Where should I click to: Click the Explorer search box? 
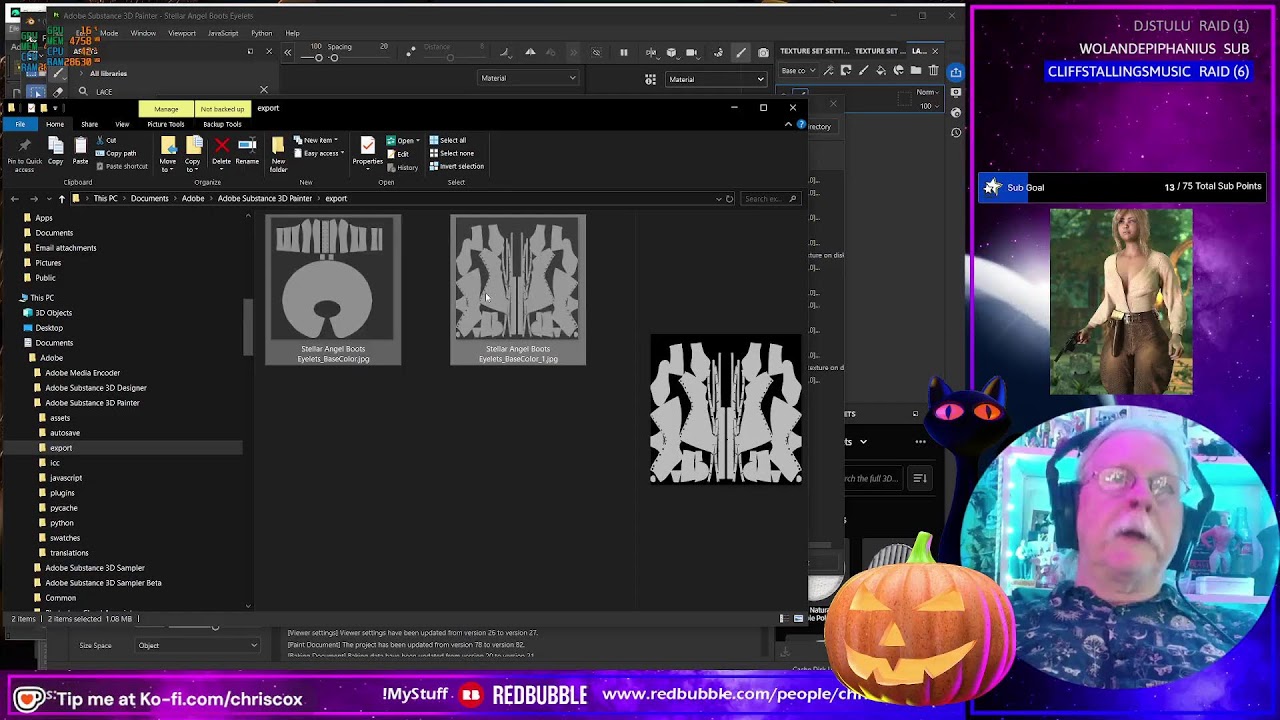click(770, 198)
